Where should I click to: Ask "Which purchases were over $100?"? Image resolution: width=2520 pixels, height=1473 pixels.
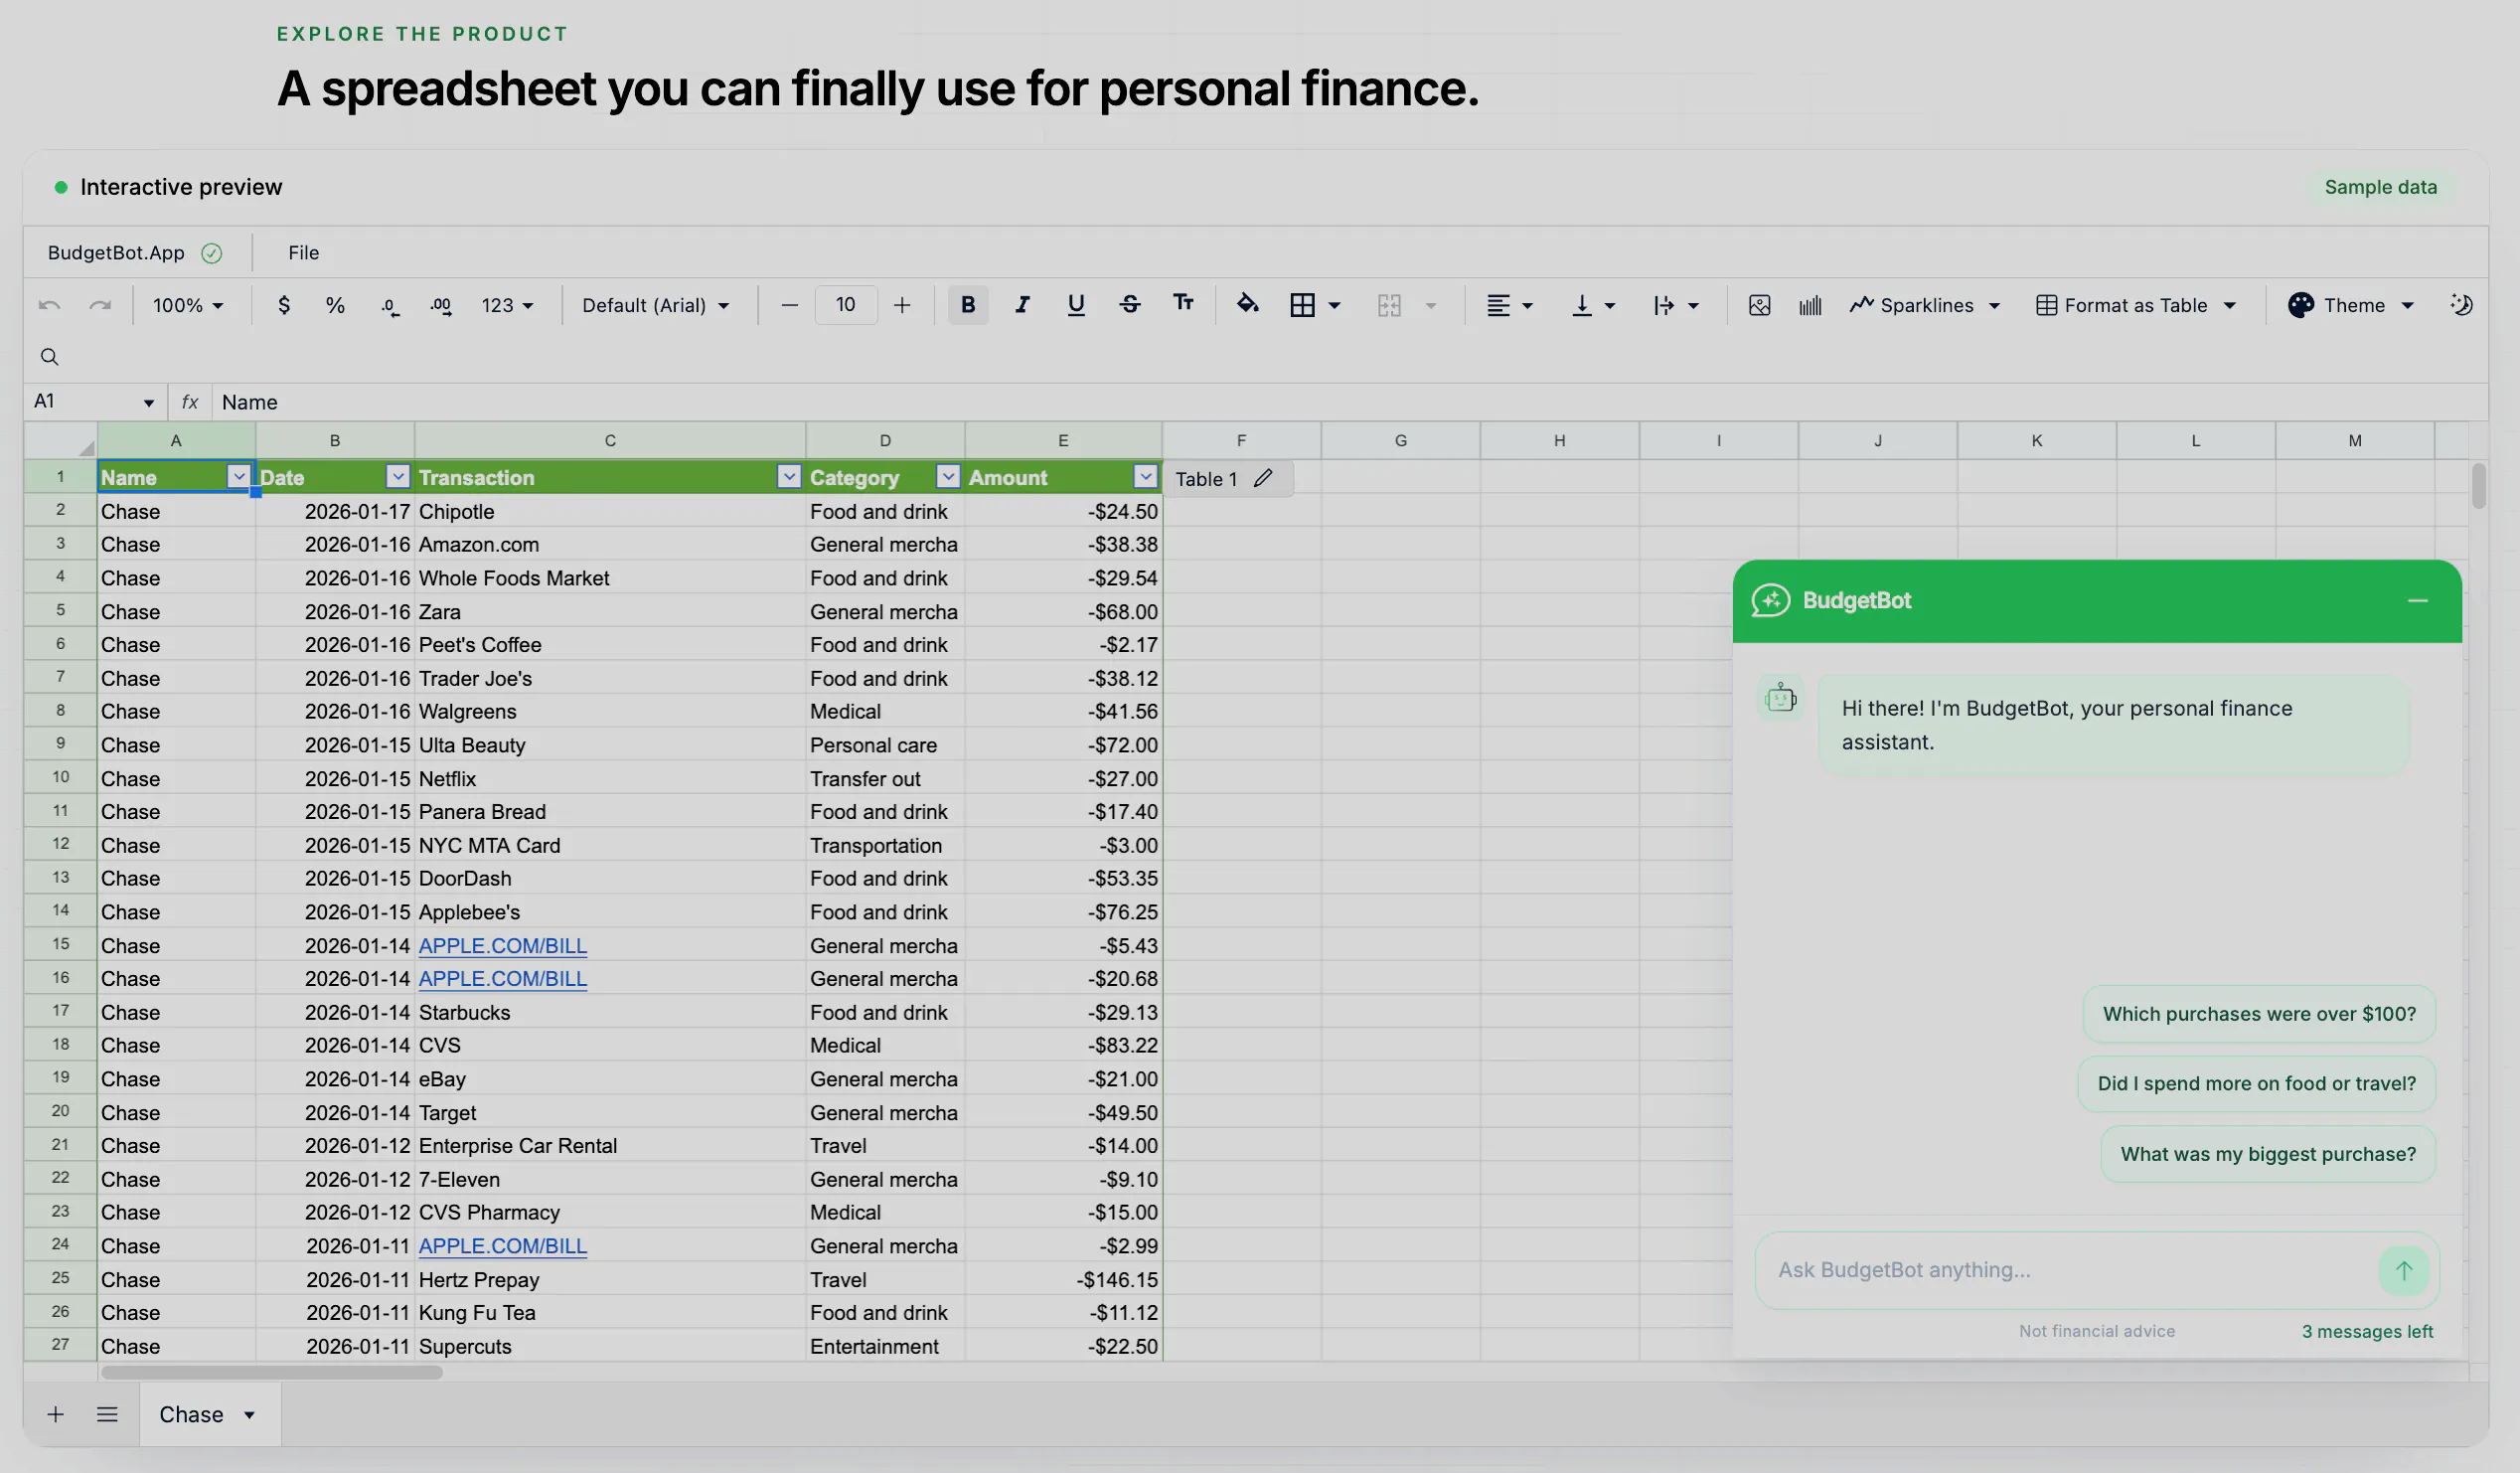click(x=2259, y=1014)
